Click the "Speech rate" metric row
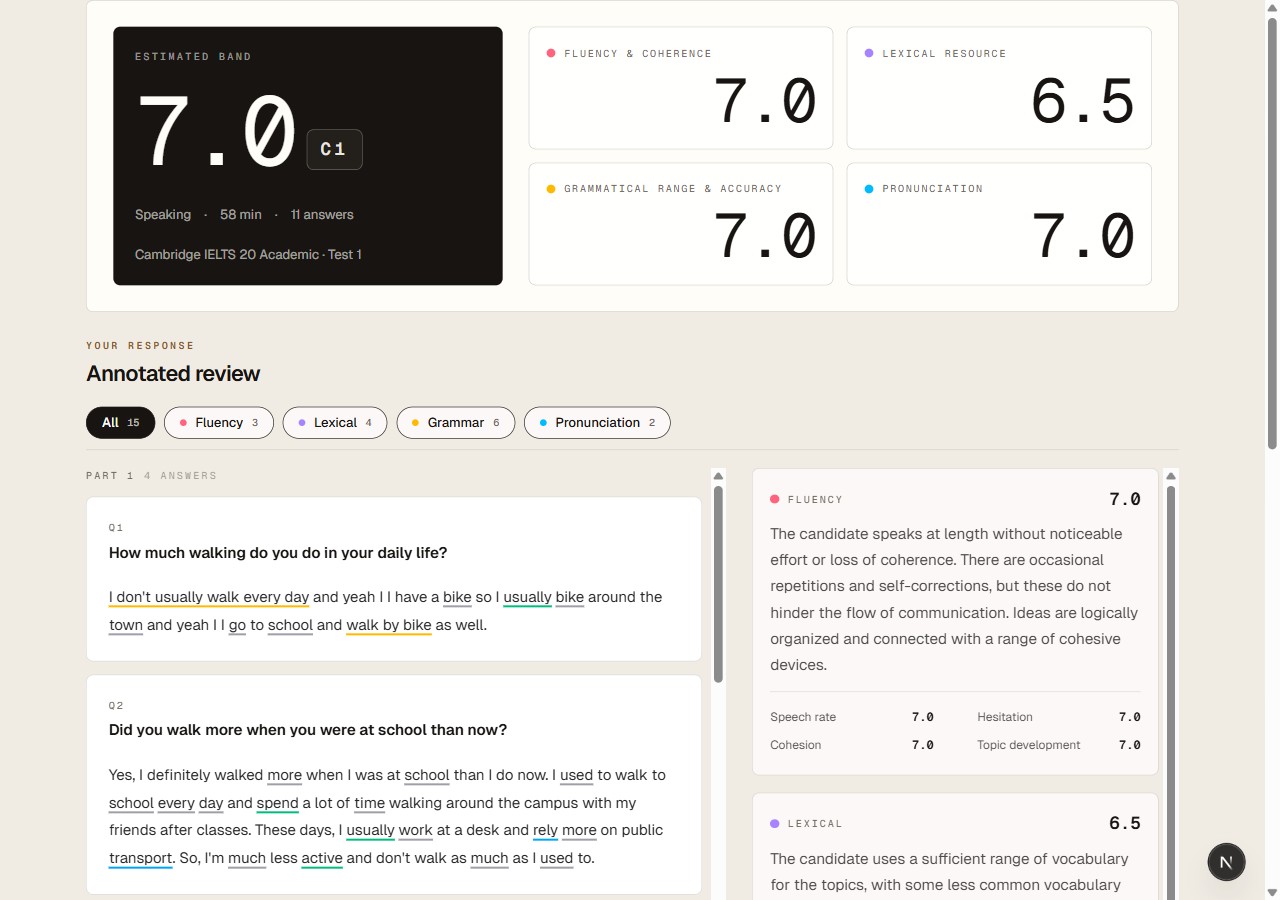The height and width of the screenshot is (900, 1280). point(852,717)
